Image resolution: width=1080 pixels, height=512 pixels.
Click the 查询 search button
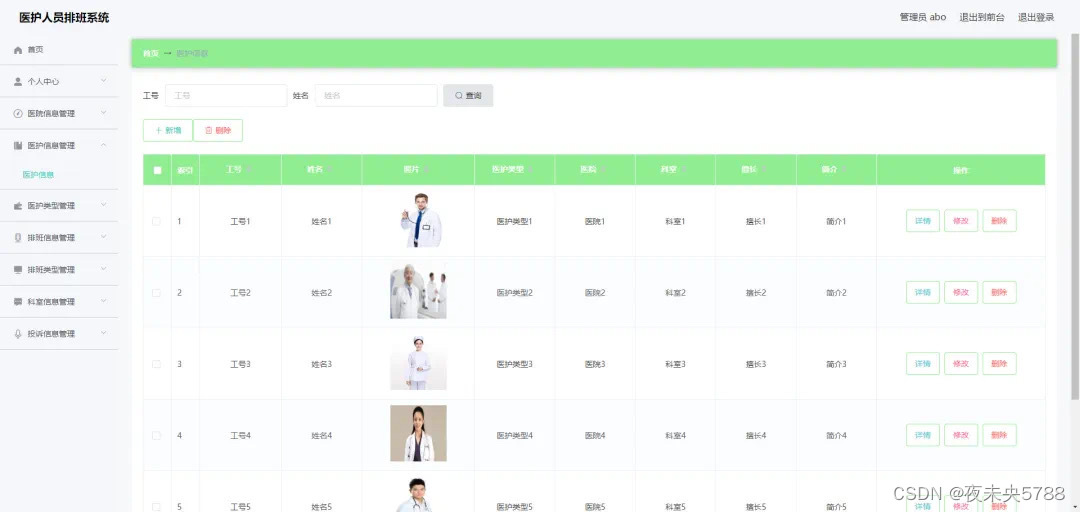pos(468,96)
